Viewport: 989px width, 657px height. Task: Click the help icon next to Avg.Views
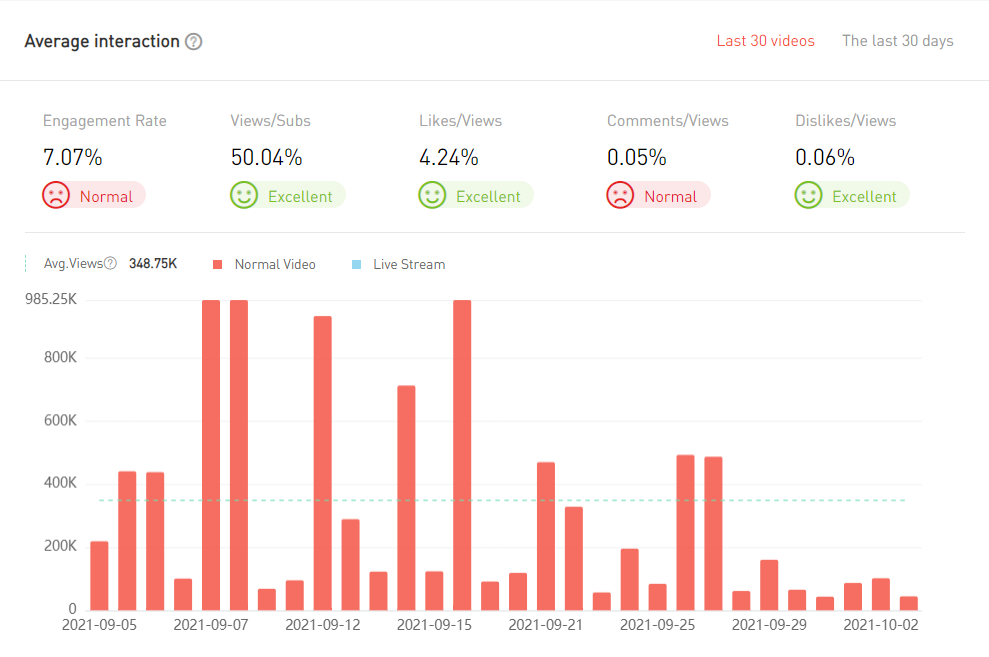(110, 264)
